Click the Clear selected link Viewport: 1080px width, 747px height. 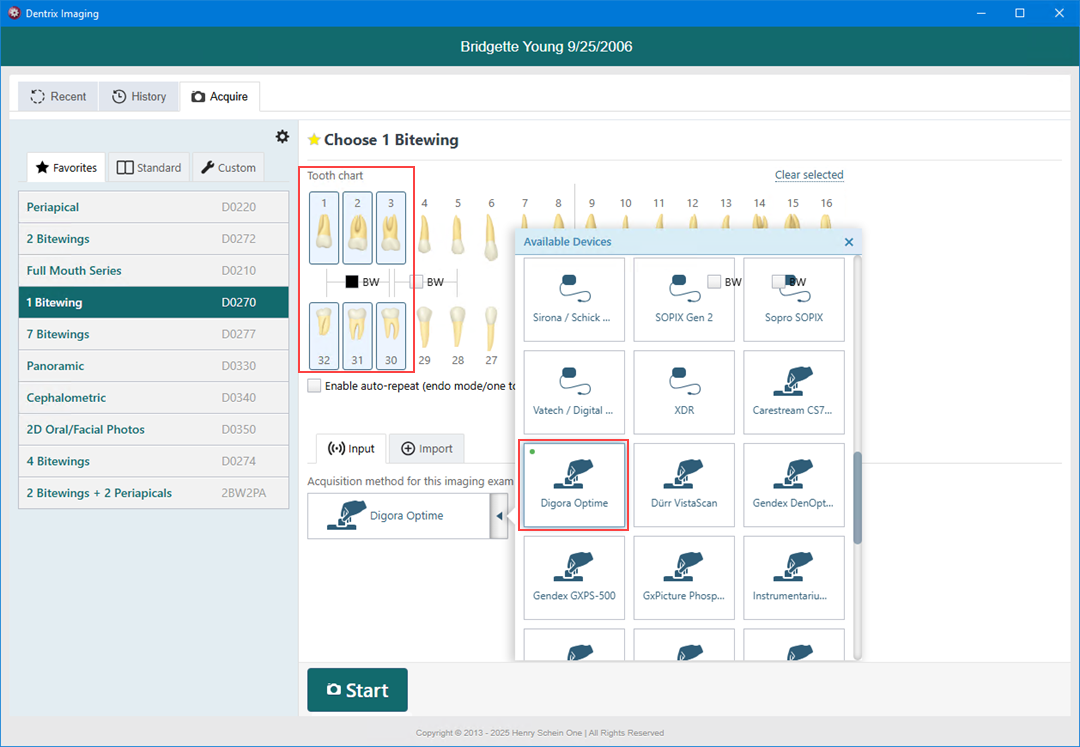point(808,175)
